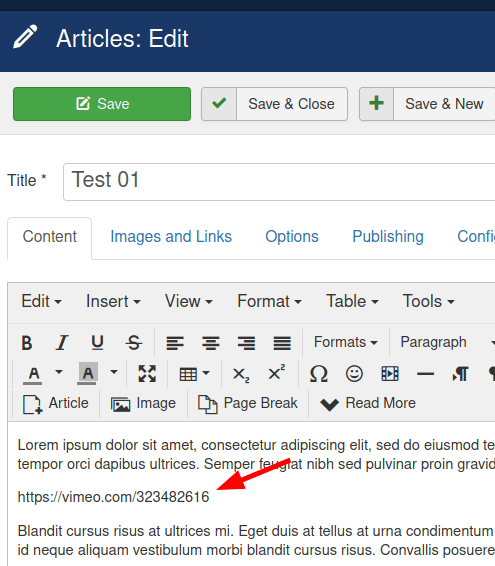The width and height of the screenshot is (495, 566).
Task: Click the Image insert button
Action: (143, 404)
